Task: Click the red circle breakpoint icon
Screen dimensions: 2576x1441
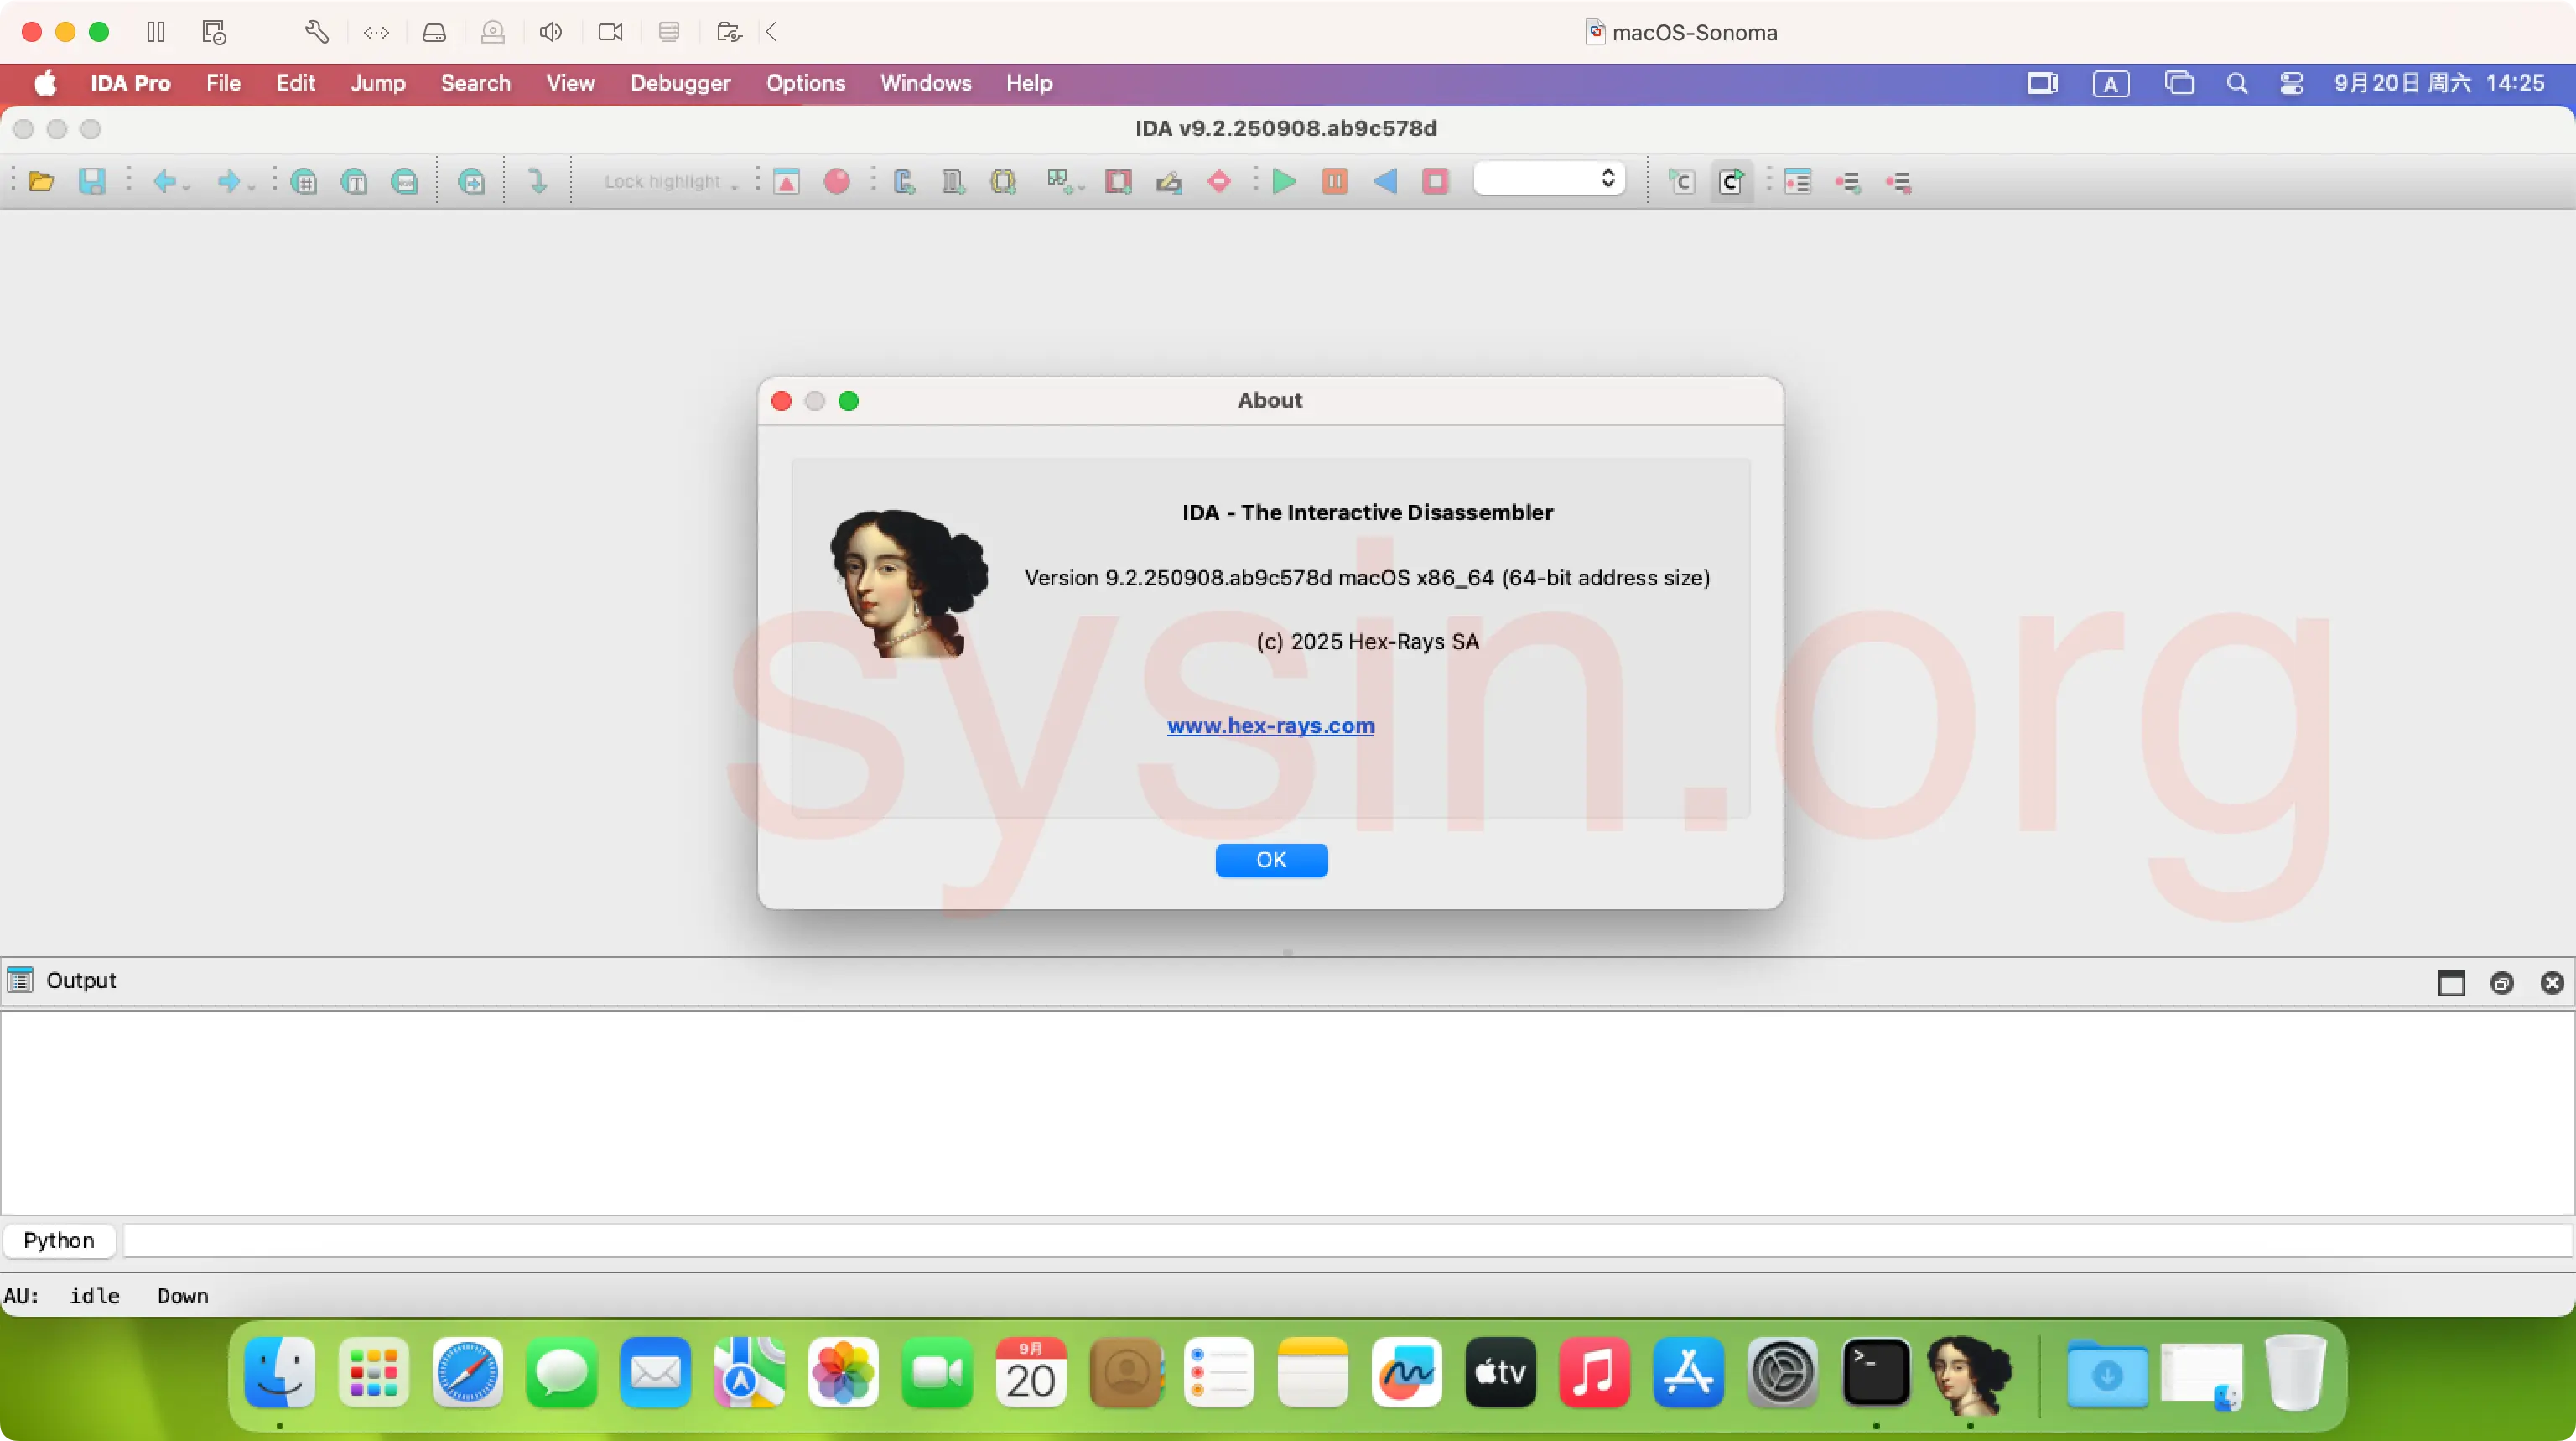Action: click(836, 181)
